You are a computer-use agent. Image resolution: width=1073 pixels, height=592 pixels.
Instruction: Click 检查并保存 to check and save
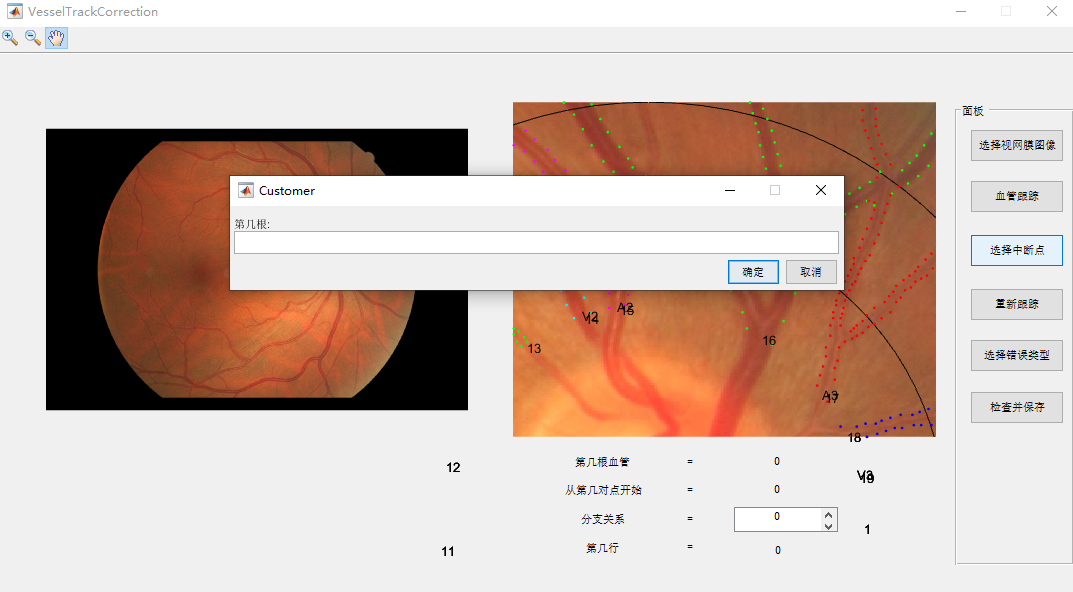click(1016, 407)
